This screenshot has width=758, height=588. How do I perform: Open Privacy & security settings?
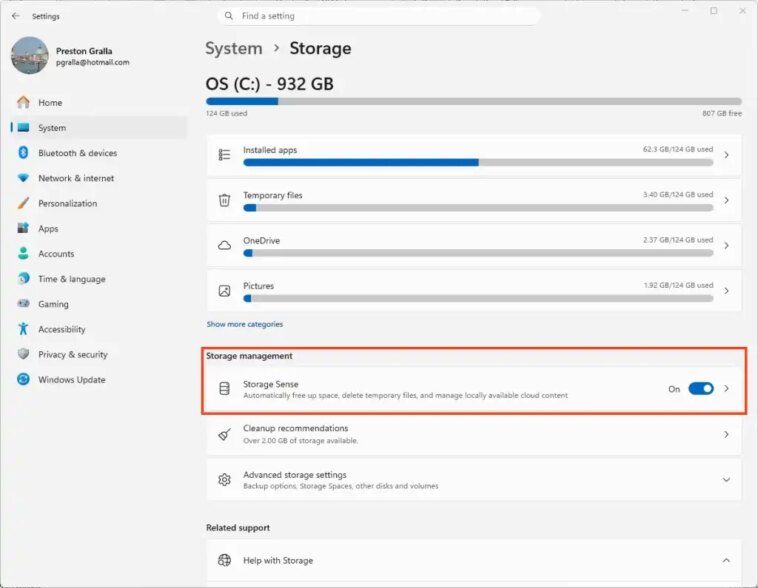(98, 354)
